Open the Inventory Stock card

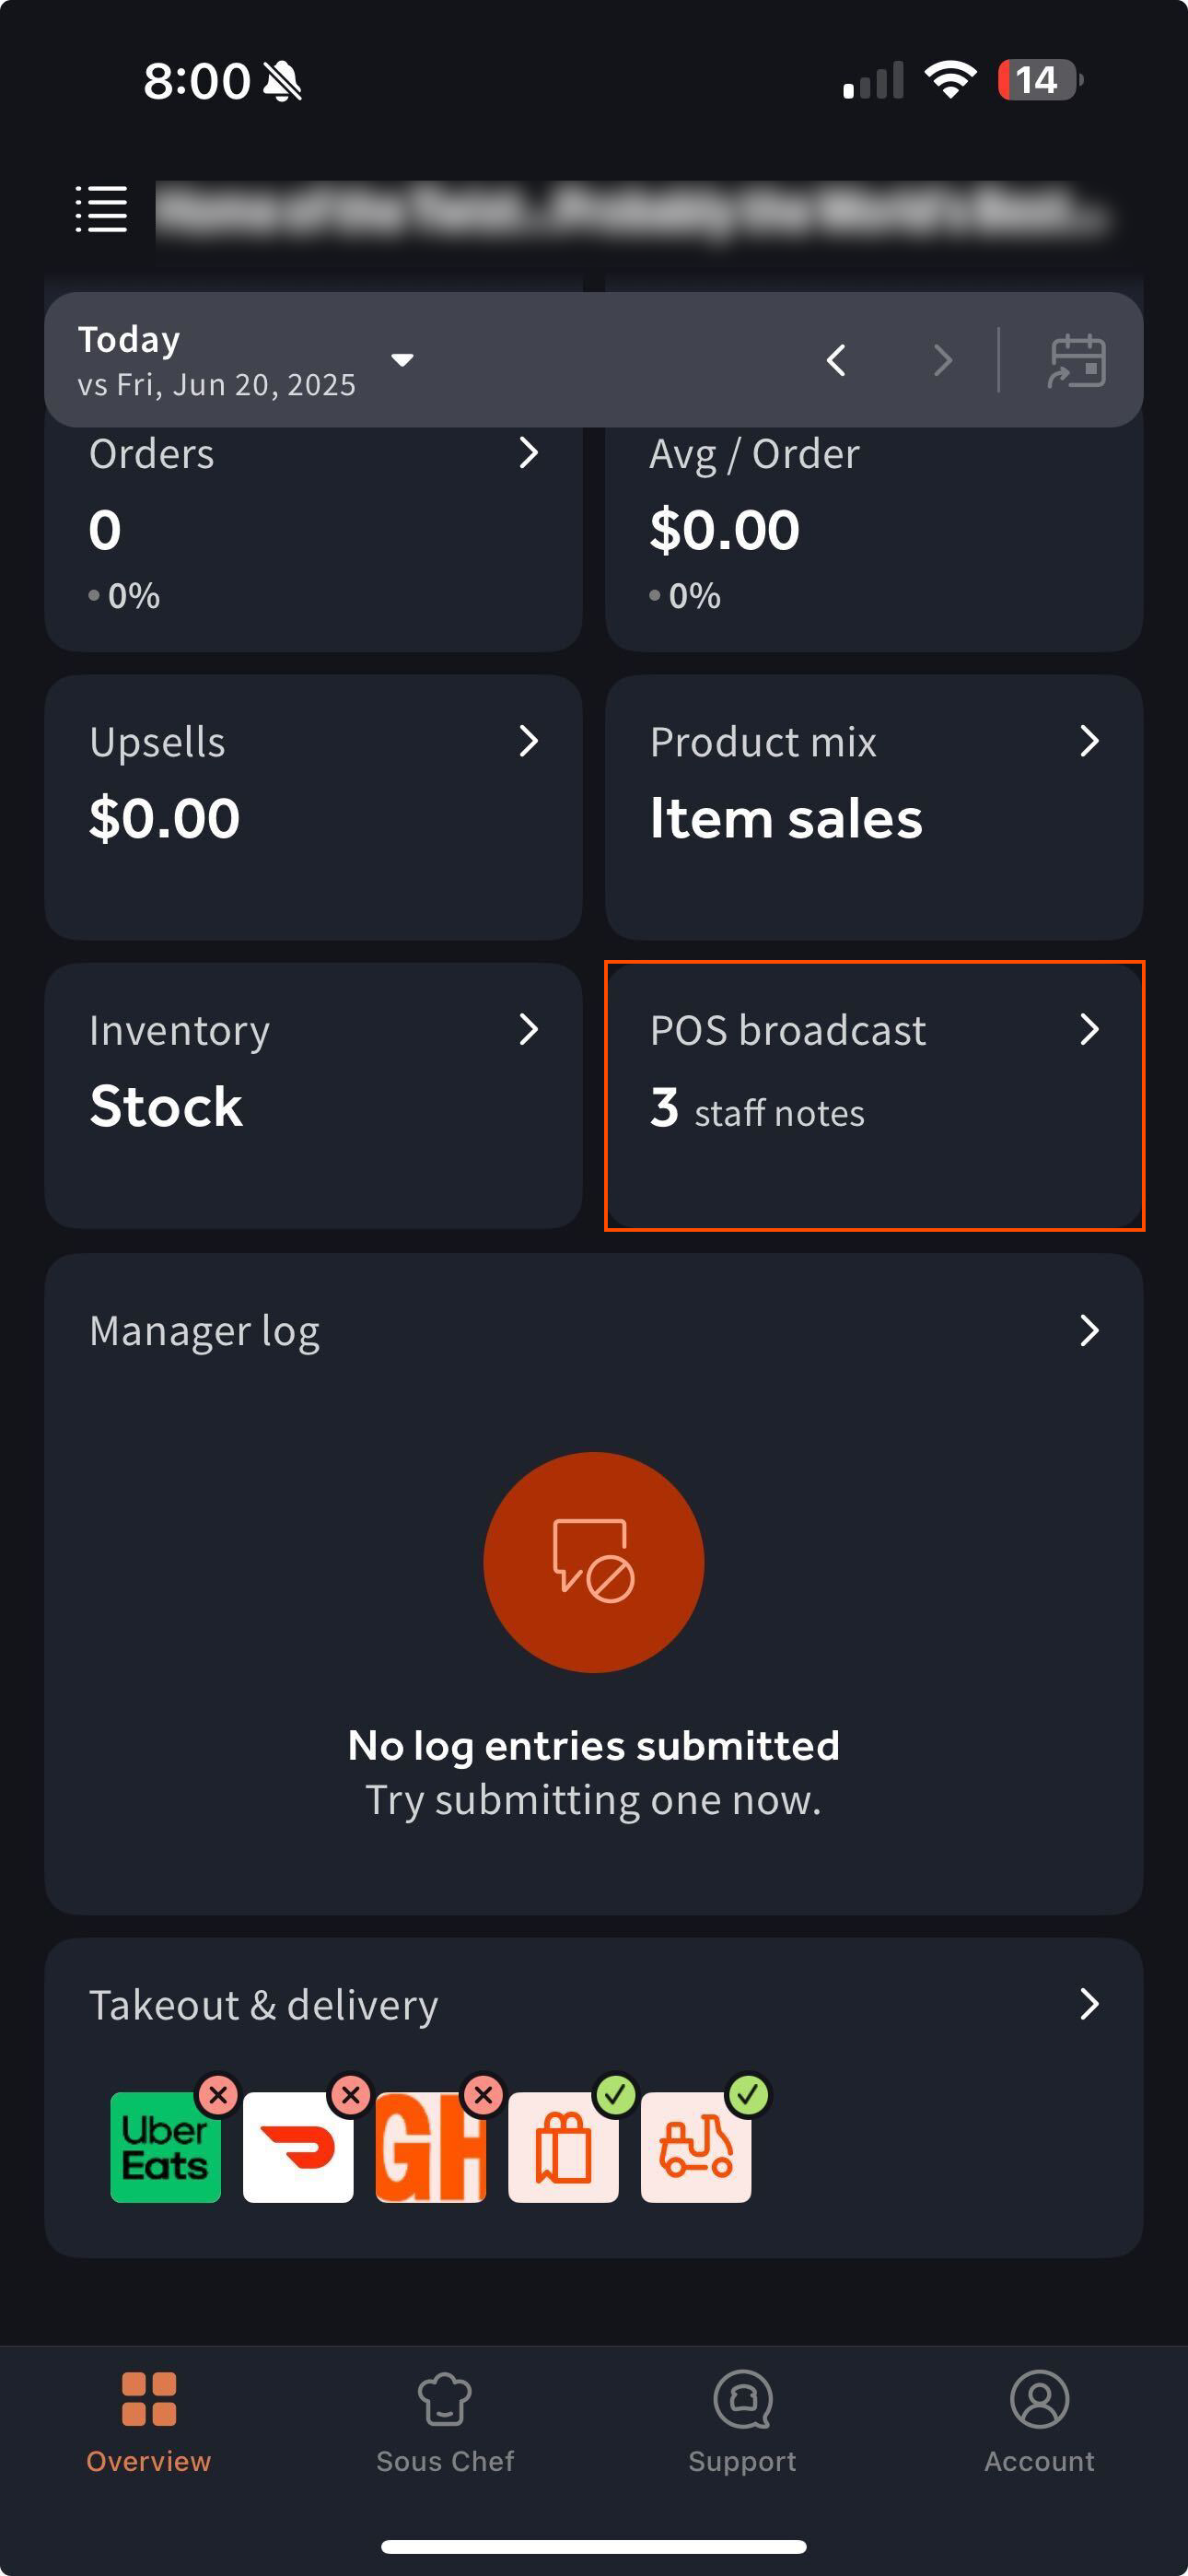[x=313, y=1095]
